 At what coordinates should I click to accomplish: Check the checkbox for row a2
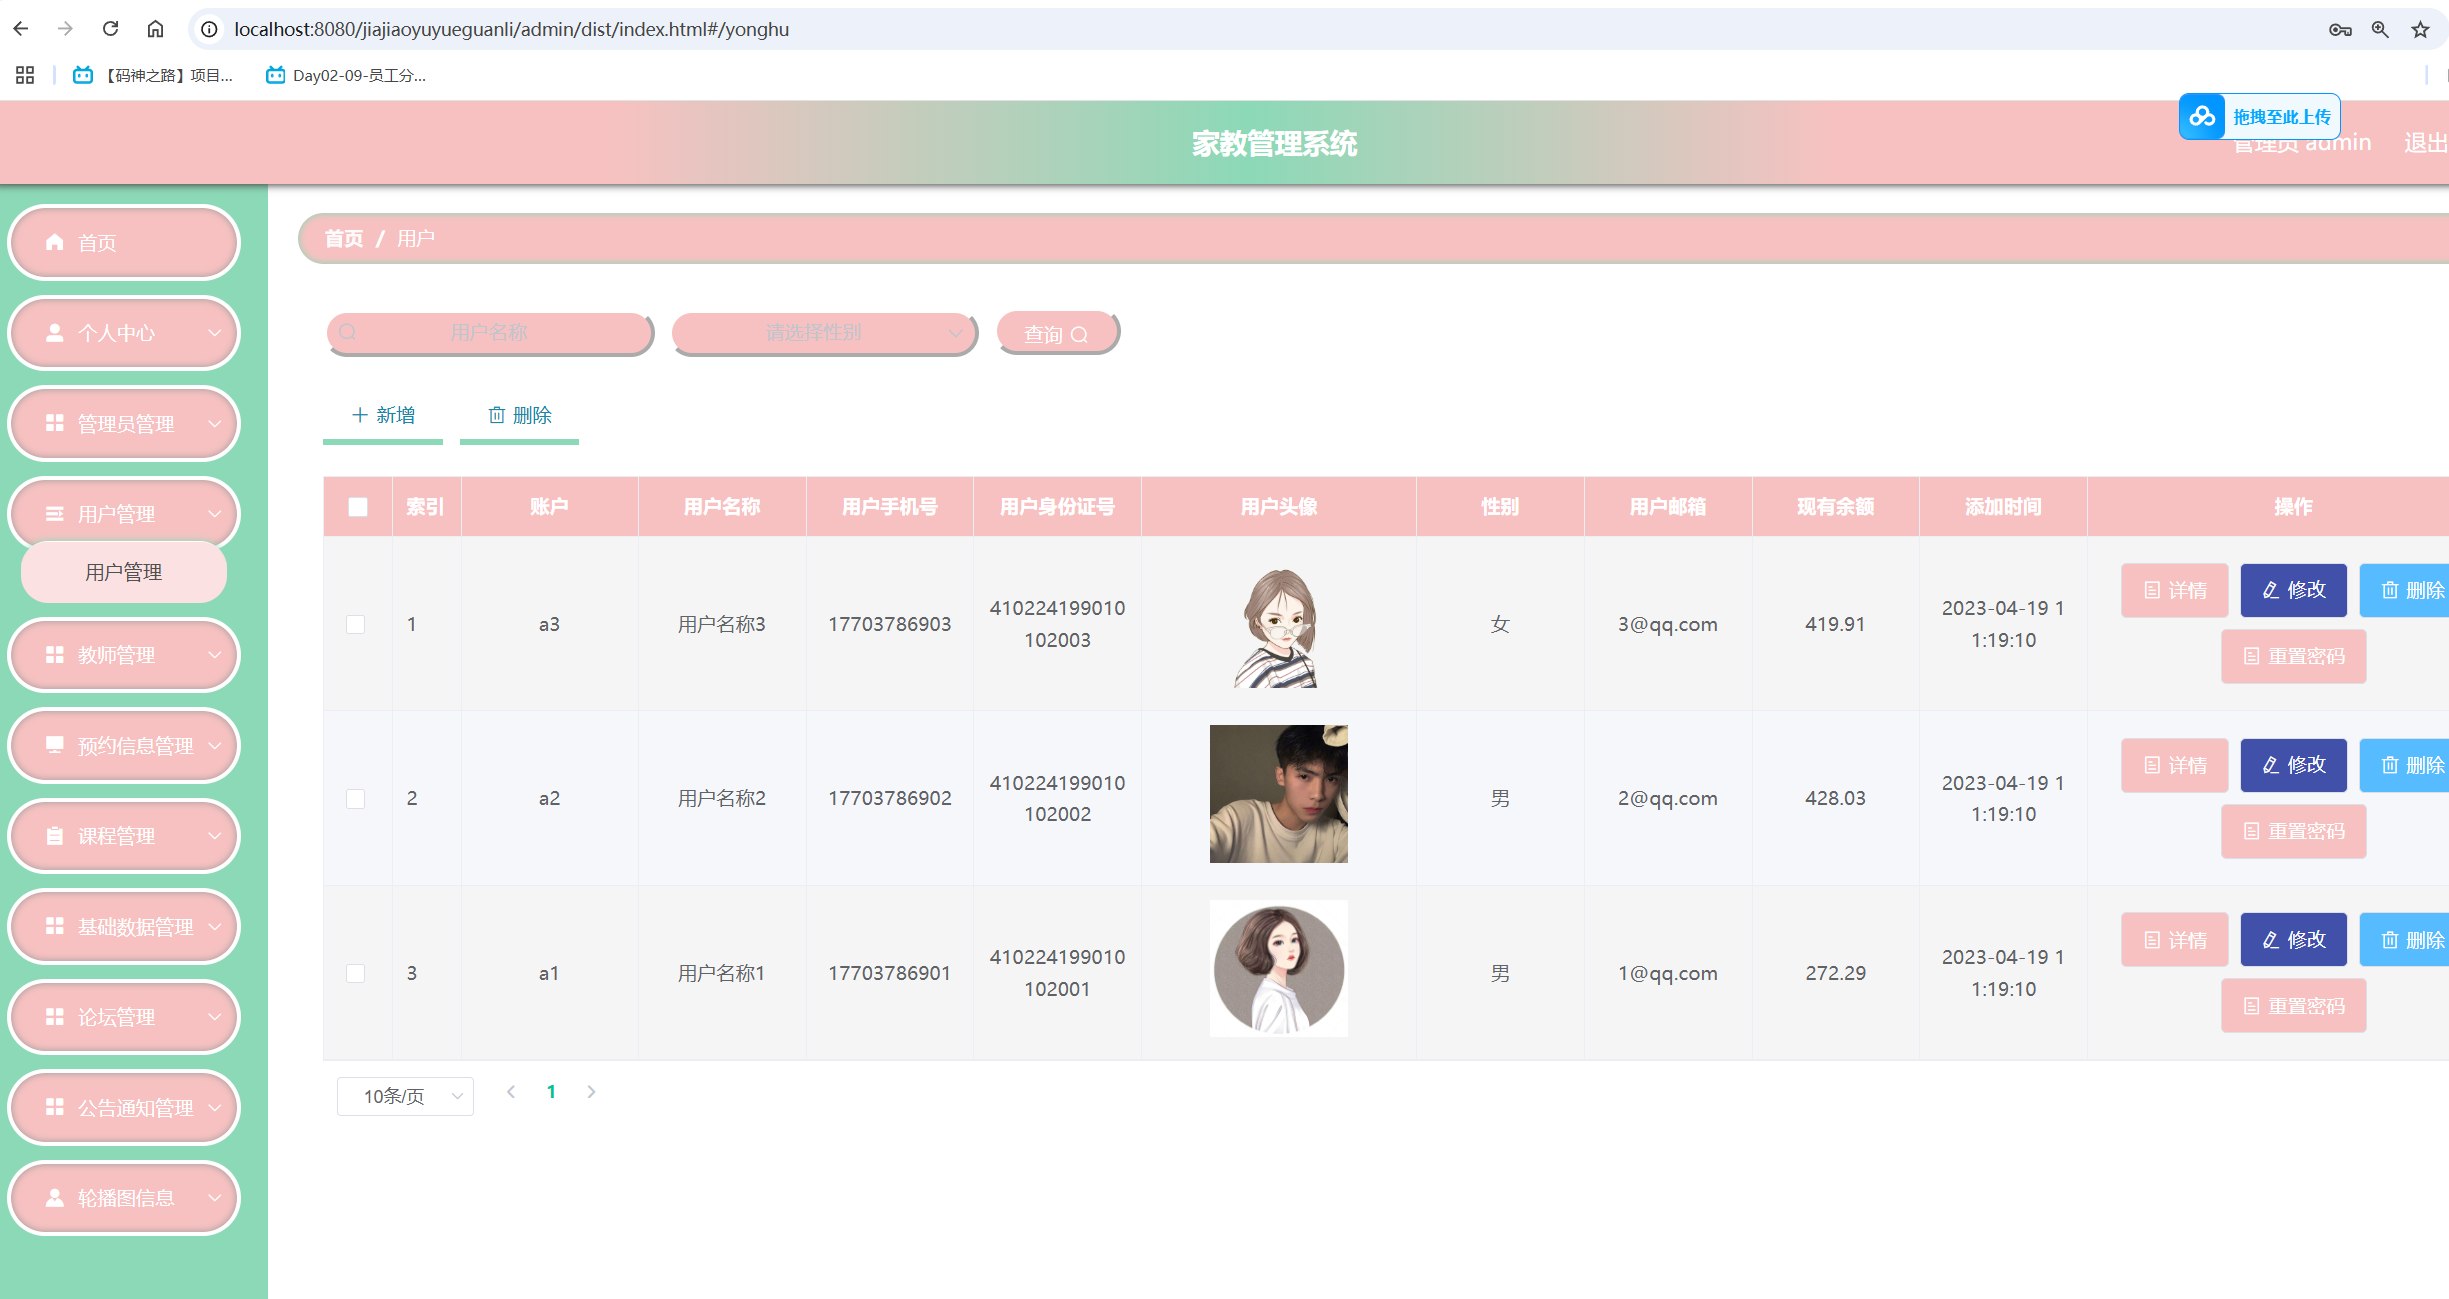click(x=355, y=799)
